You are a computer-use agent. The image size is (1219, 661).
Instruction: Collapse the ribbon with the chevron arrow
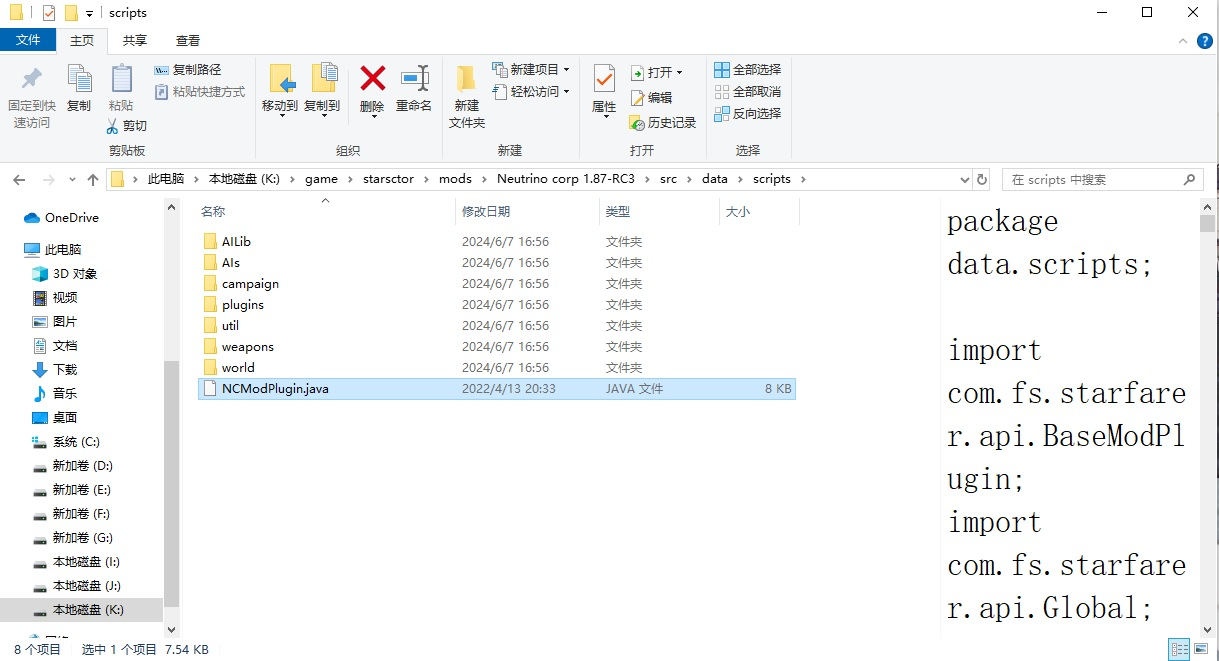pos(1182,42)
